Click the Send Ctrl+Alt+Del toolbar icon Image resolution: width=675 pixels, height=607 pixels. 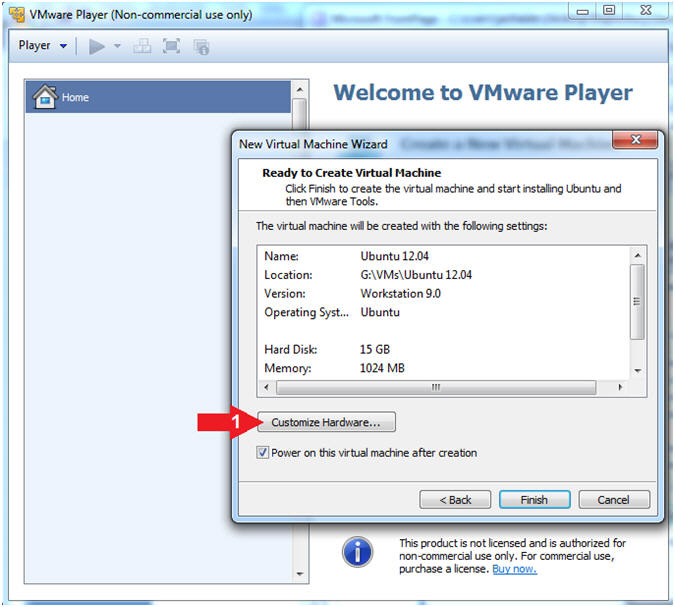click(x=142, y=46)
